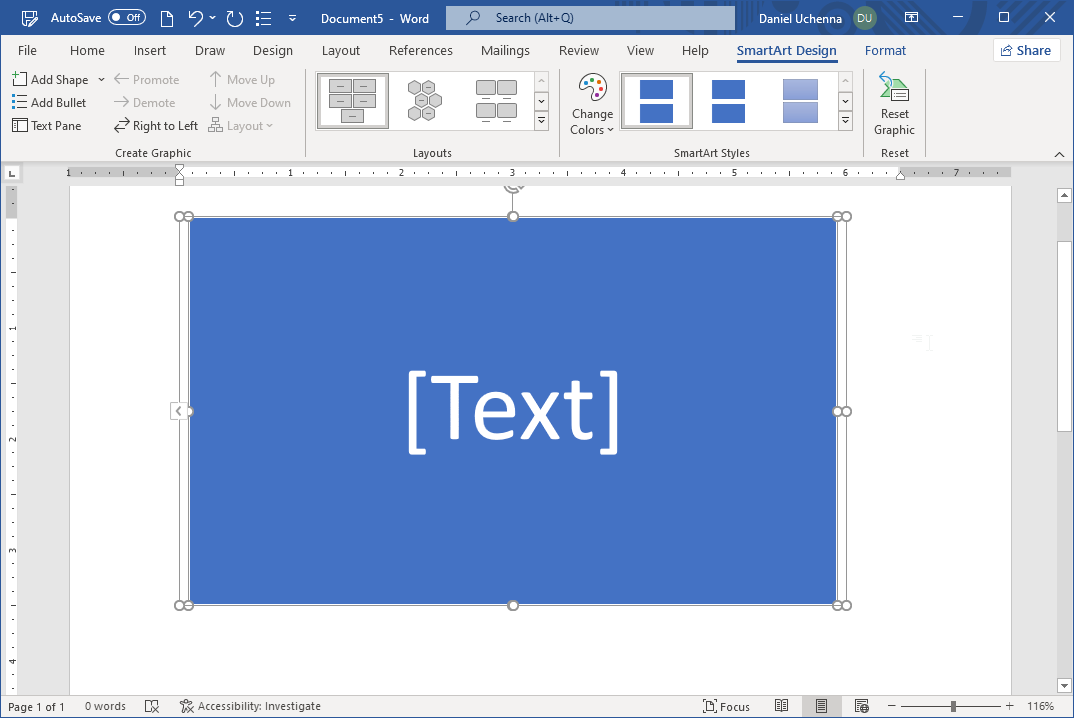Viewport: 1074px width, 718px height.
Task: Apply Right to Left direction
Action: click(x=155, y=125)
